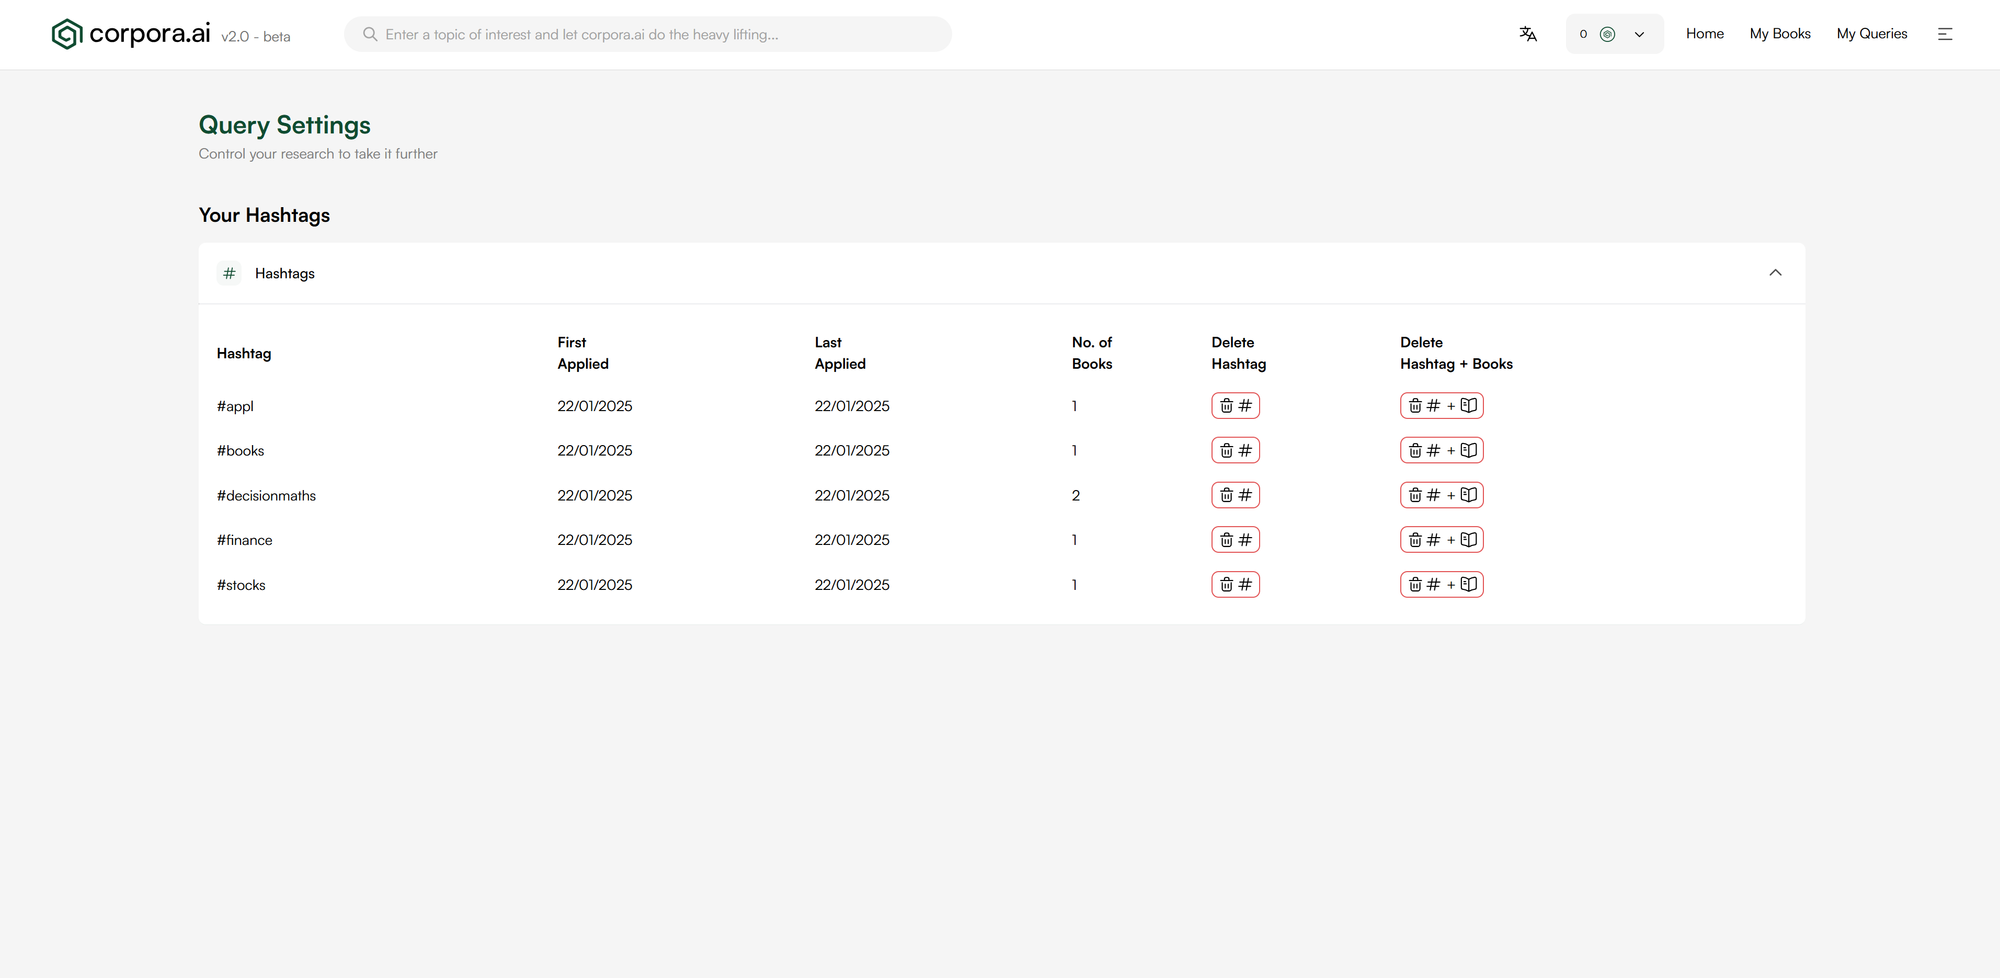Delete the #books hashtag only
The image size is (2000, 978).
(x=1235, y=451)
